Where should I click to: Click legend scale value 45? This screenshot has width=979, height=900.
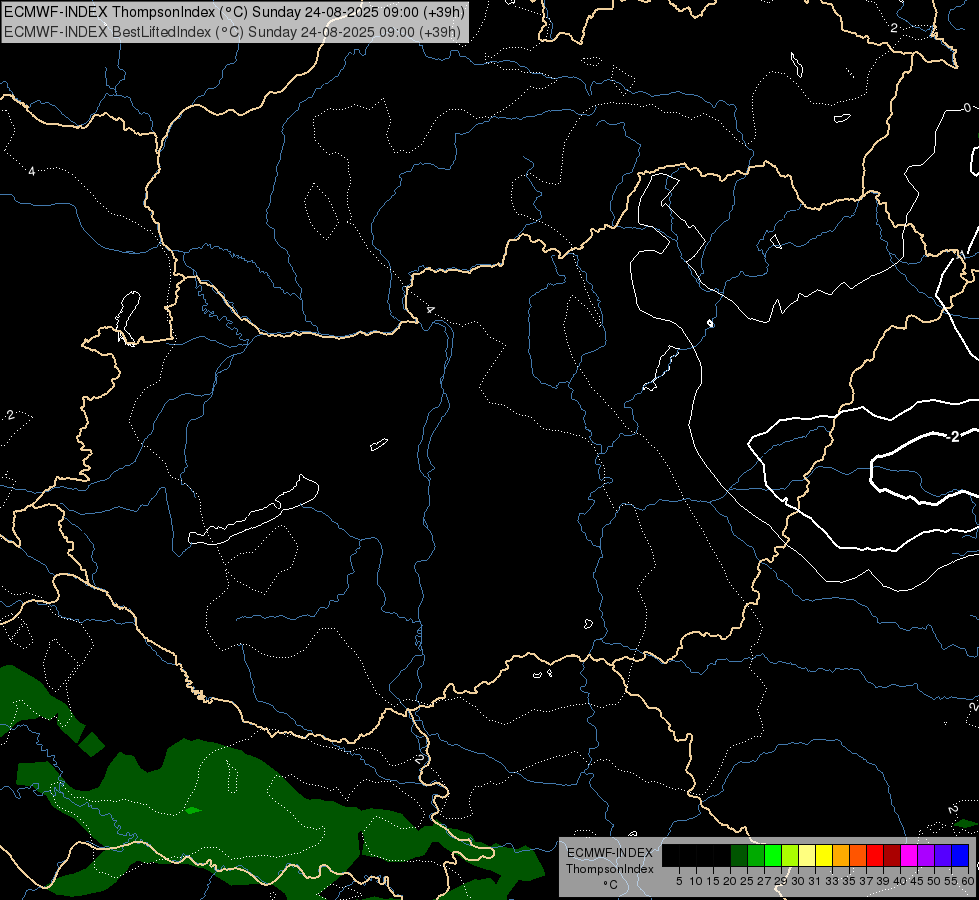pyautogui.click(x=917, y=881)
